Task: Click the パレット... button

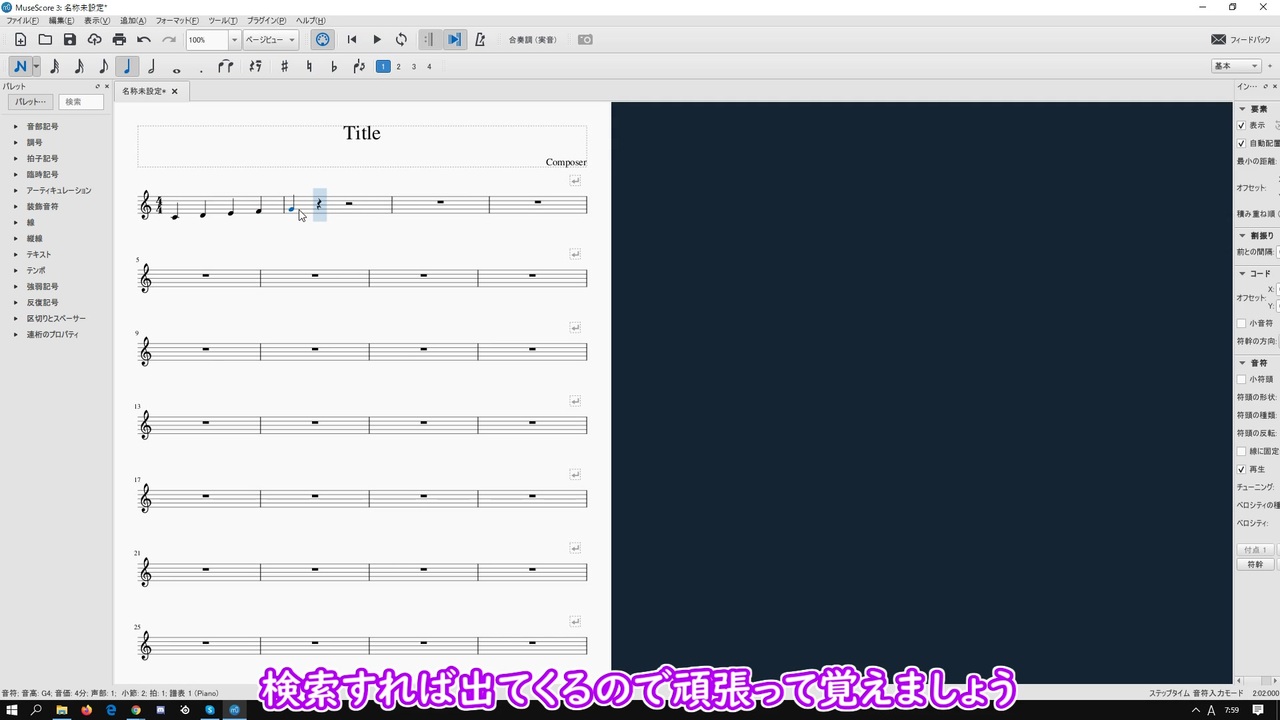Action: (x=29, y=102)
